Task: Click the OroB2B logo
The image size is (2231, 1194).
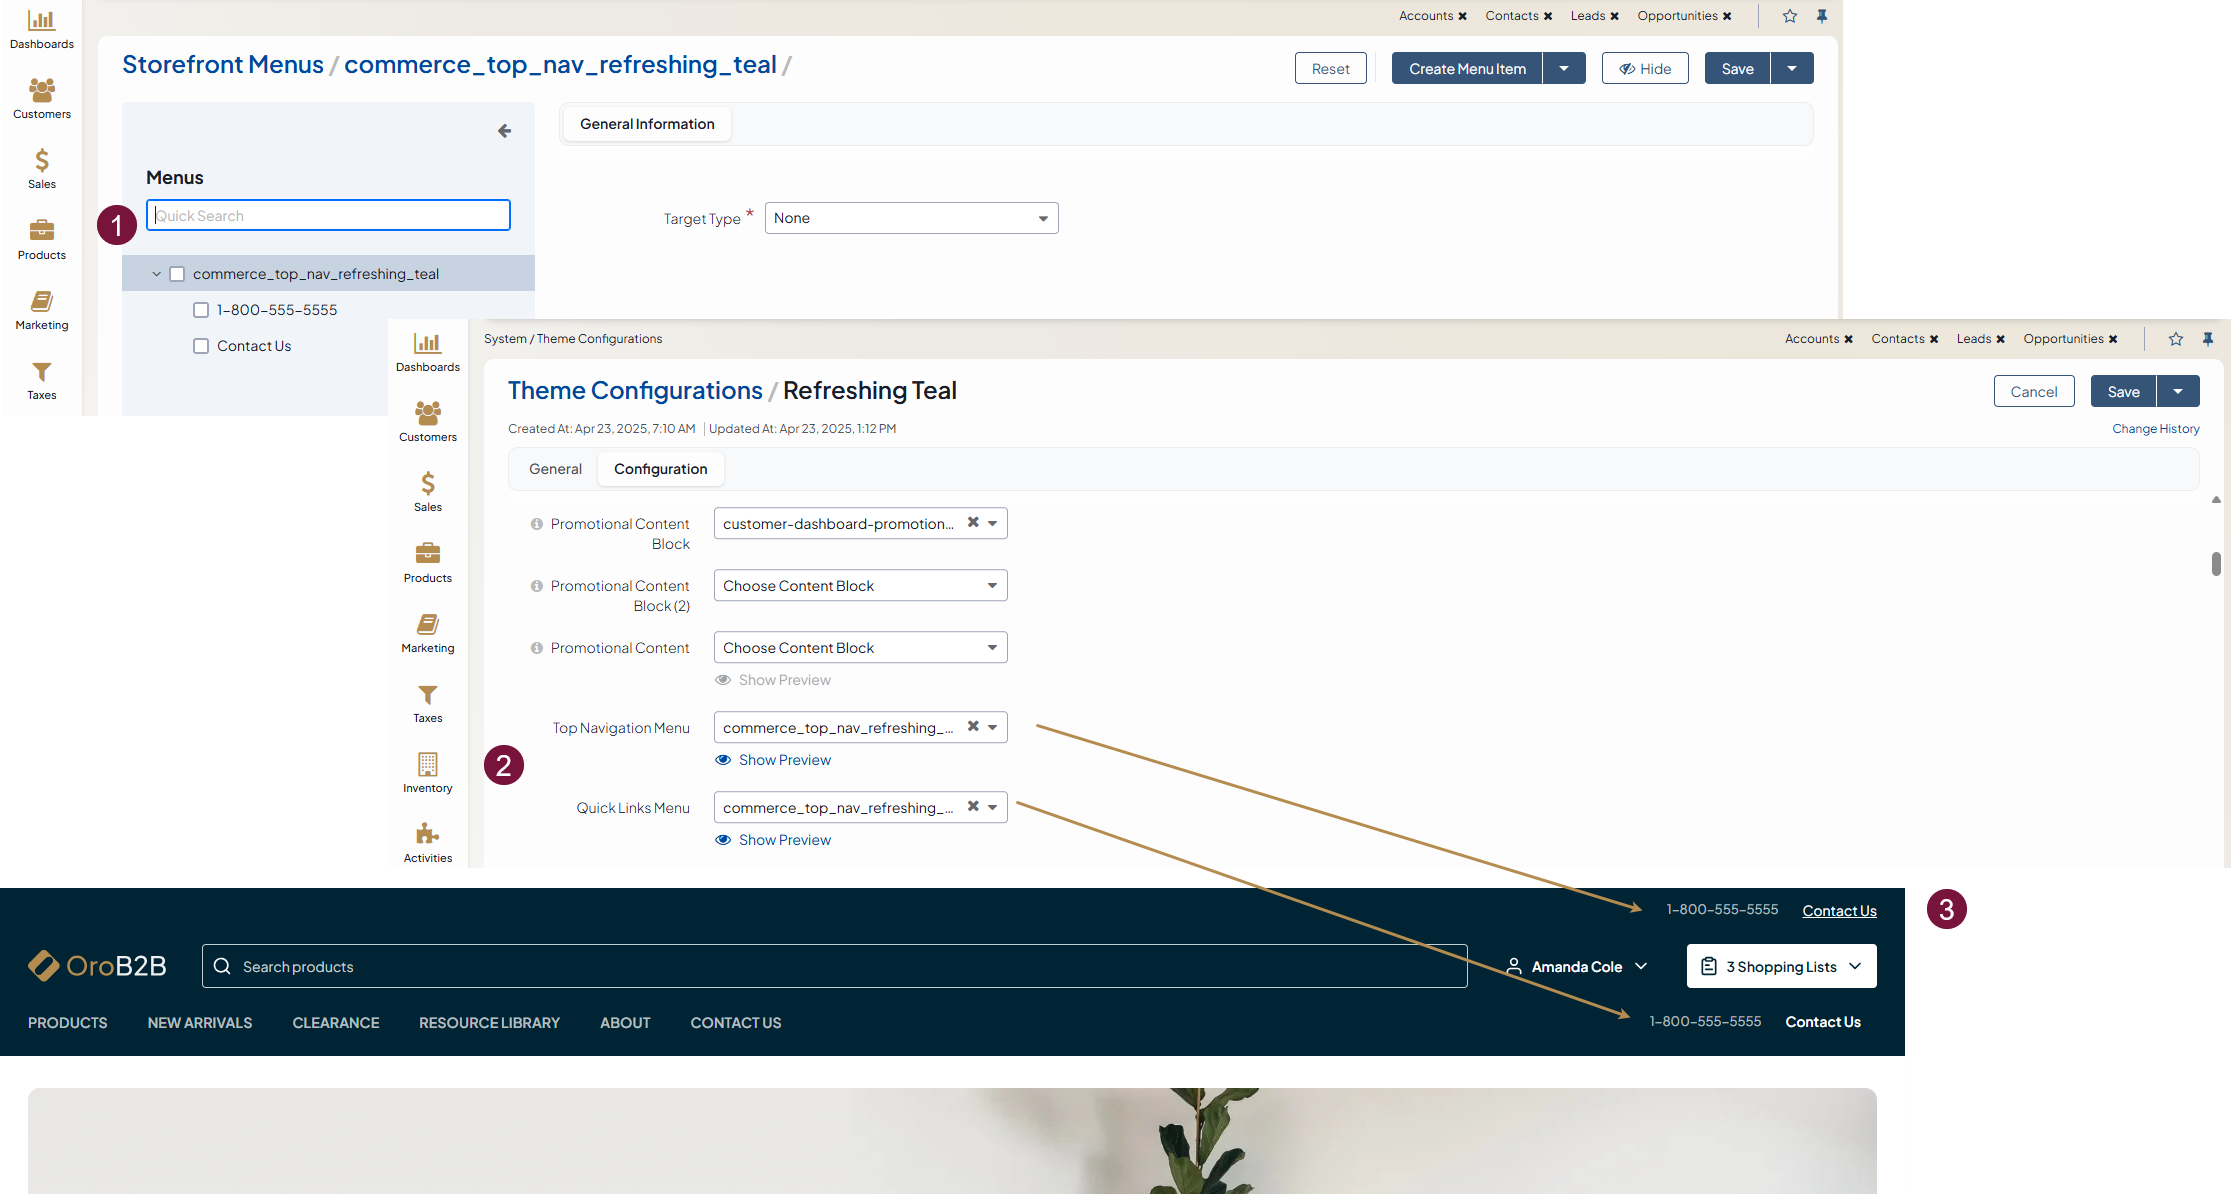Action: coord(97,966)
